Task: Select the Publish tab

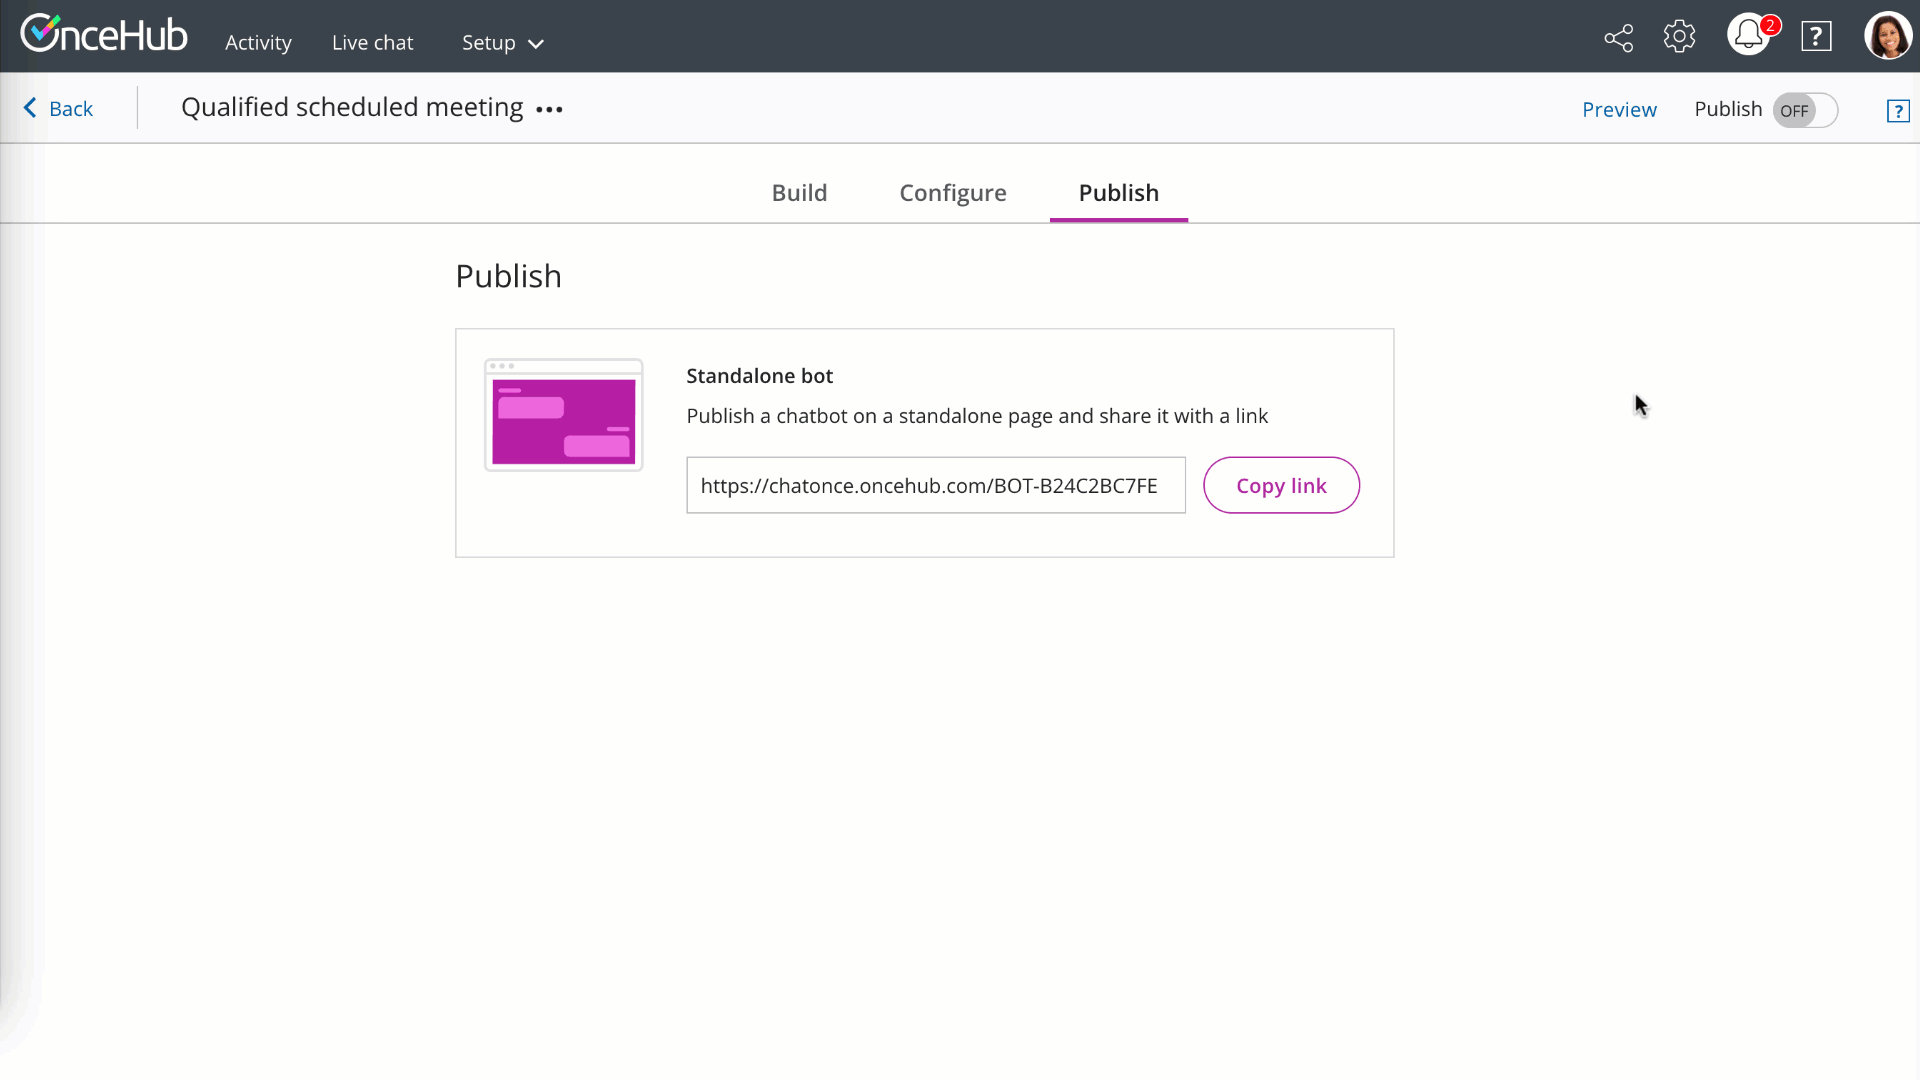Action: click(x=1118, y=193)
